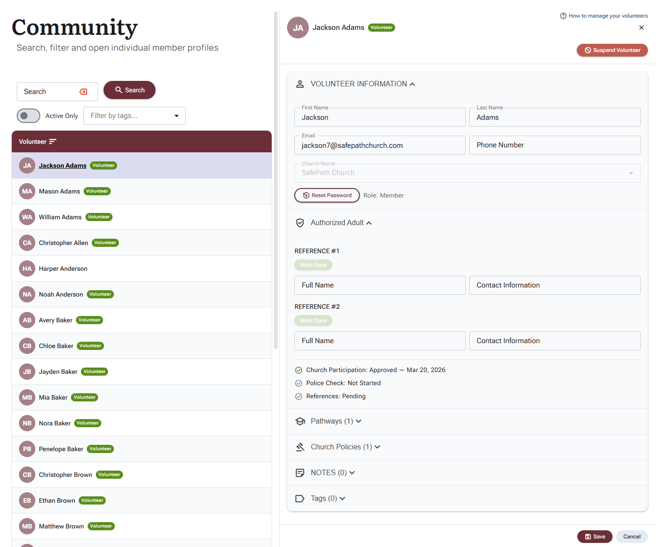Collapse the Authorized Adult section

(369, 223)
